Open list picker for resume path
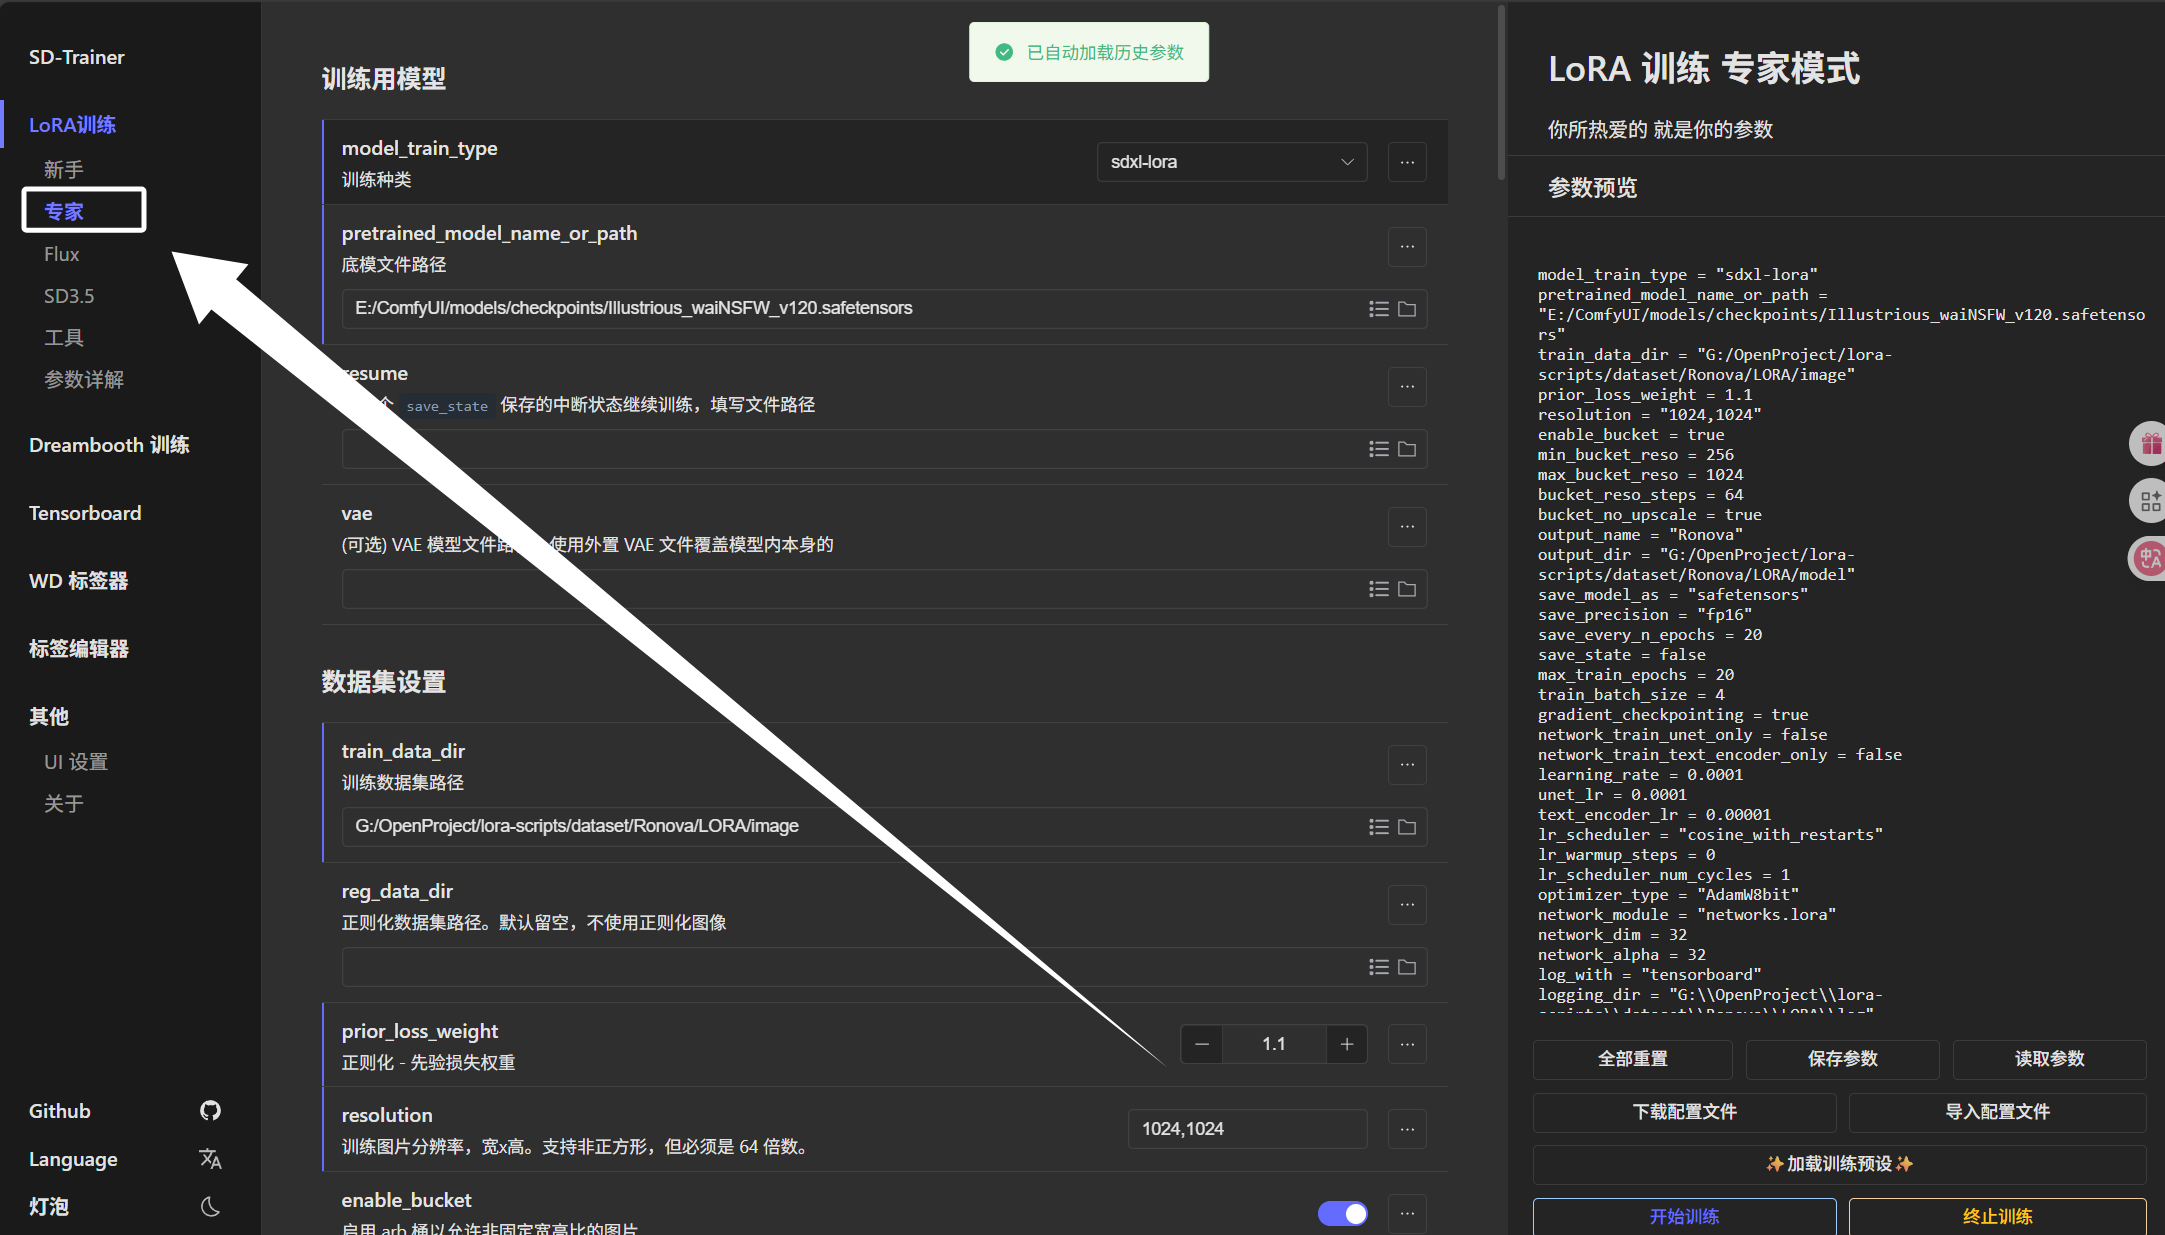Screen dimensions: 2165x1235 point(1379,449)
